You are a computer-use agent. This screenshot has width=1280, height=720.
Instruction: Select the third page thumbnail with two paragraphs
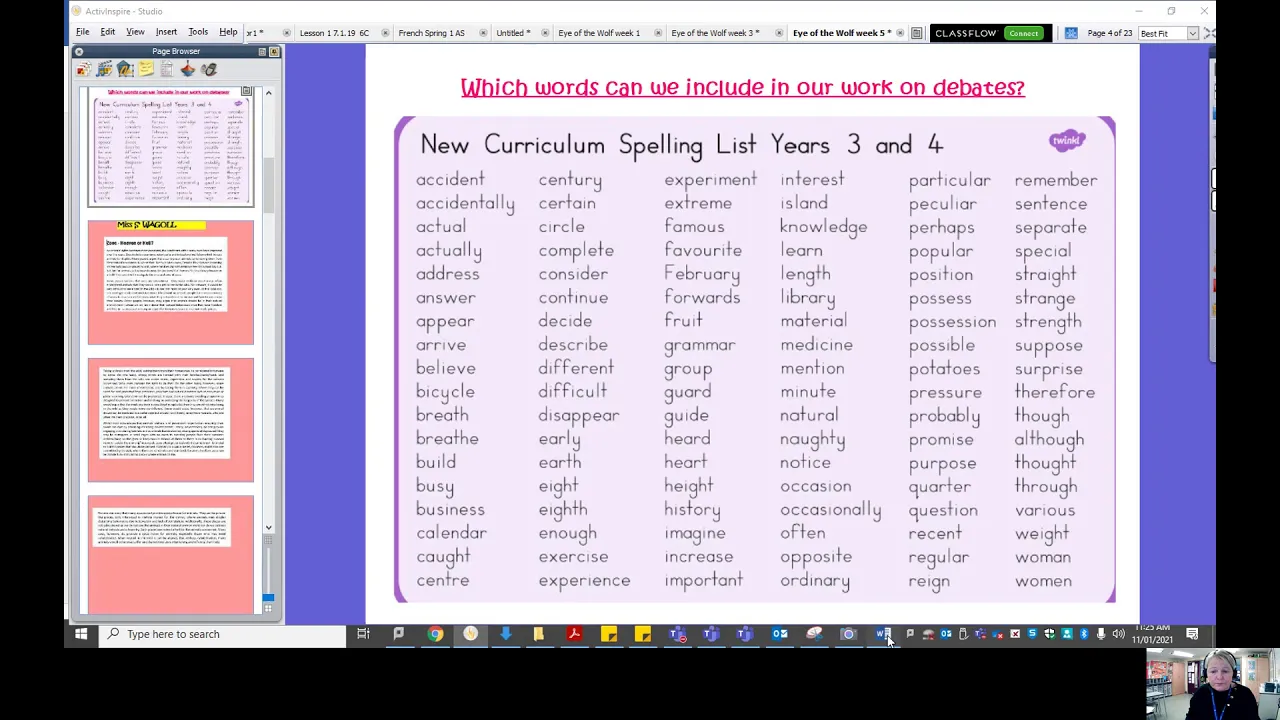(x=171, y=420)
